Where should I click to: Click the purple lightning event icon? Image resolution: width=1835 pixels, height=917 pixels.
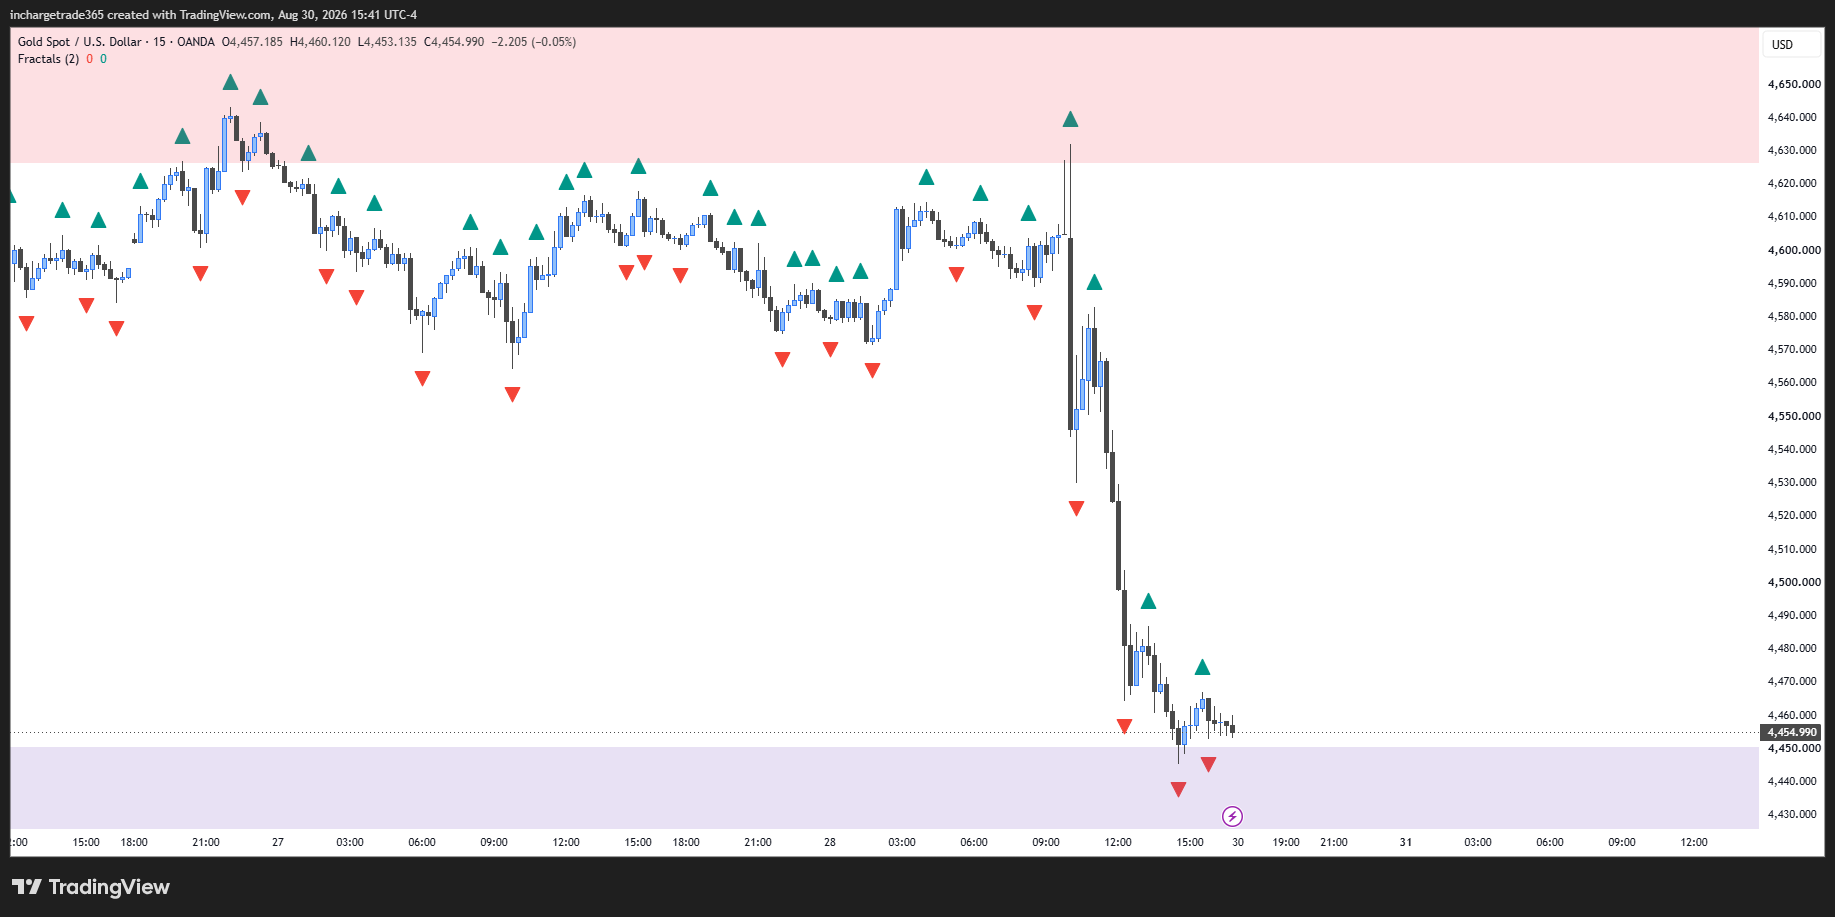1232,817
